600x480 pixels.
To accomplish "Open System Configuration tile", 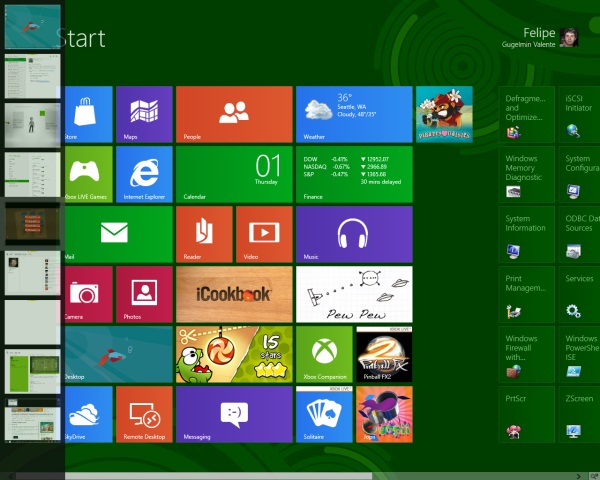I will point(579,174).
